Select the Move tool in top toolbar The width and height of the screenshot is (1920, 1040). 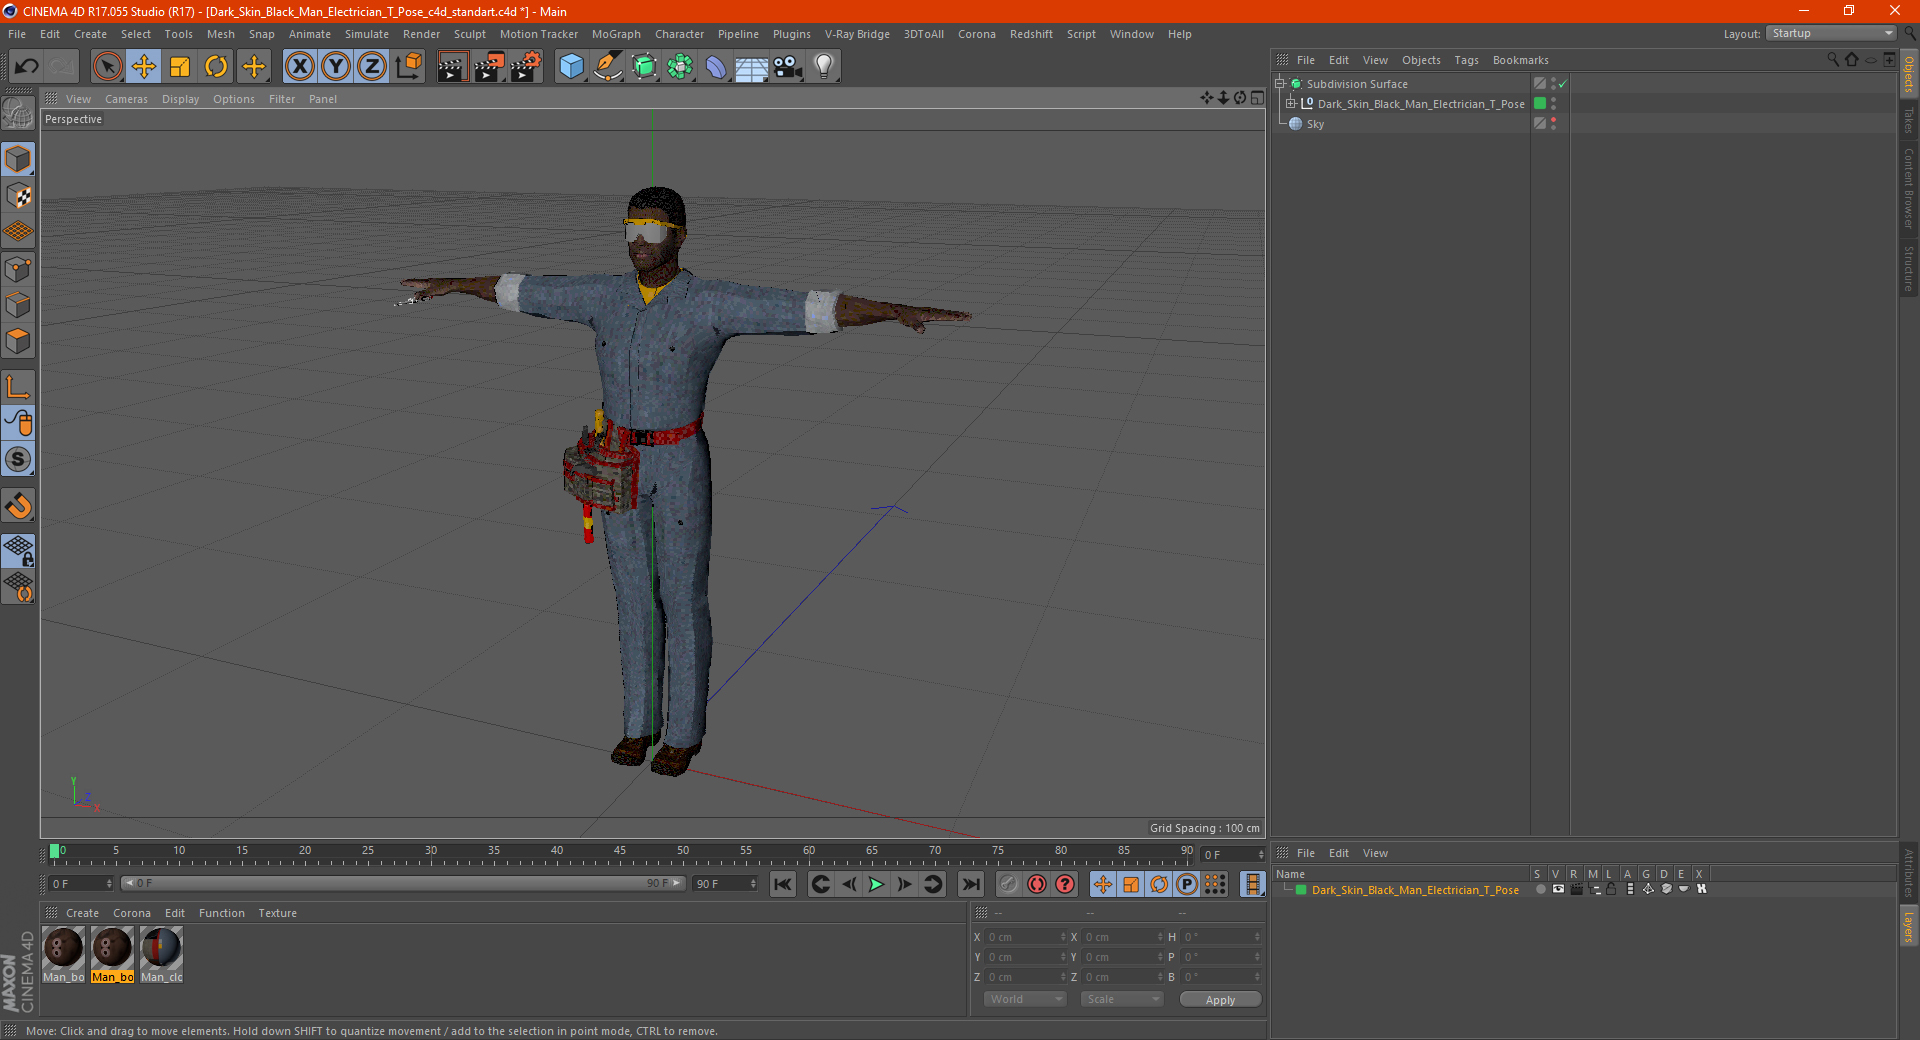pyautogui.click(x=144, y=67)
